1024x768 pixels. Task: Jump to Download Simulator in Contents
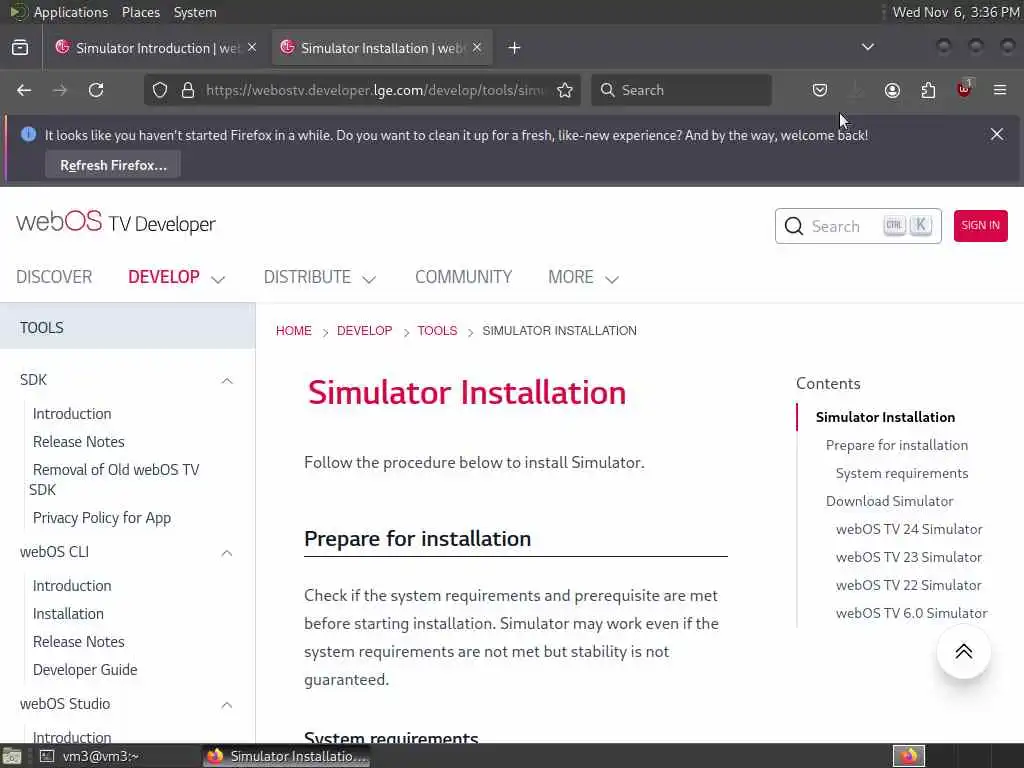click(889, 502)
